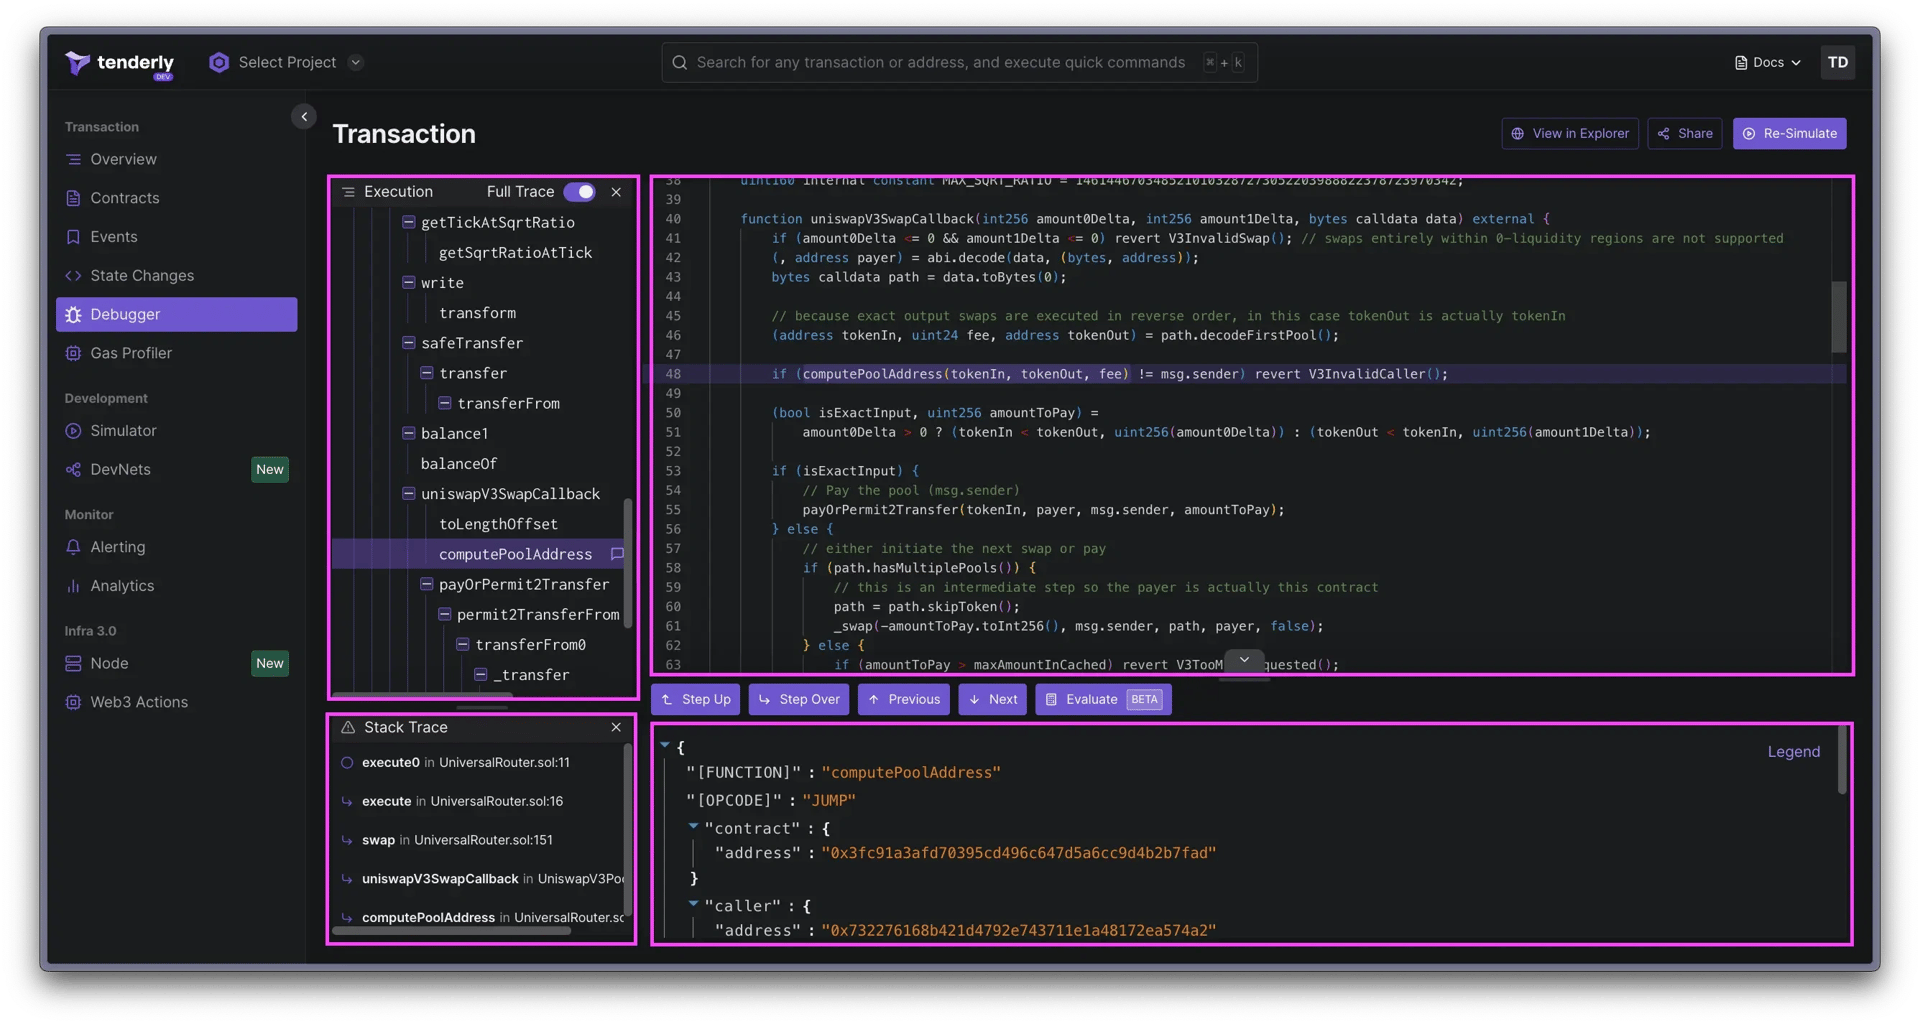Collapse the safeTransfer tree node
Image resolution: width=1920 pixels, height=1024 pixels.
click(x=409, y=343)
